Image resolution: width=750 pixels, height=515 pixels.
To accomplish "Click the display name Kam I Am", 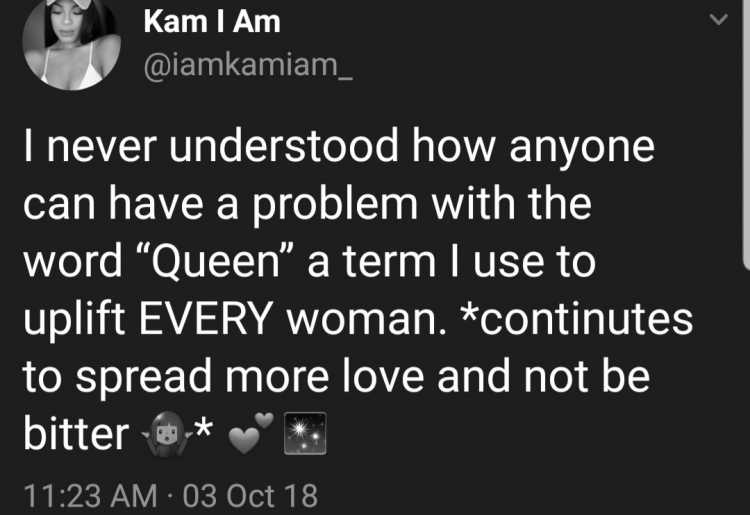I will tap(212, 22).
